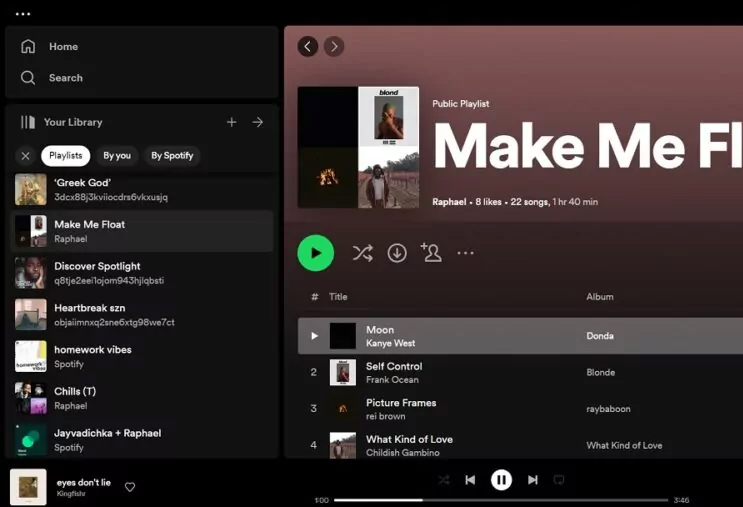Open the three-dot app menu
The image size is (743, 507).
coord(23,14)
